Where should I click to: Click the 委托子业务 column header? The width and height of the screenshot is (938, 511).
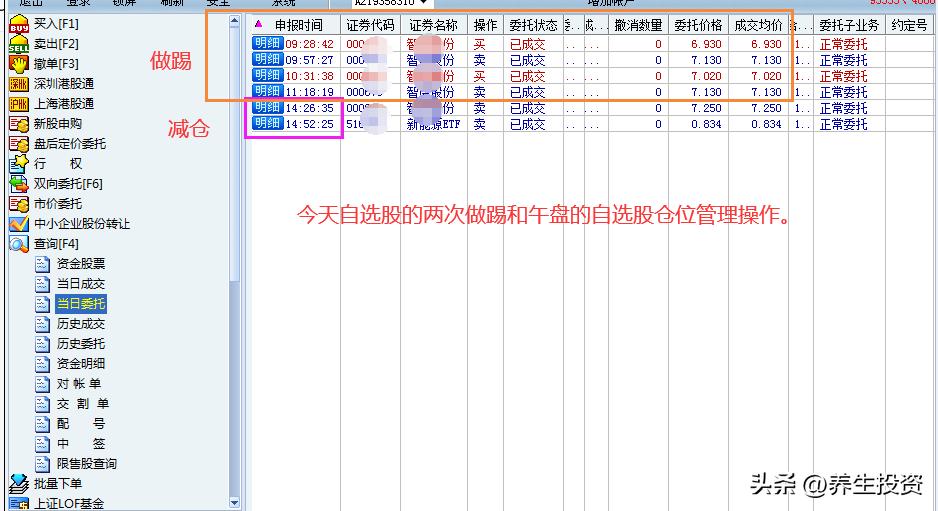[x=849, y=25]
